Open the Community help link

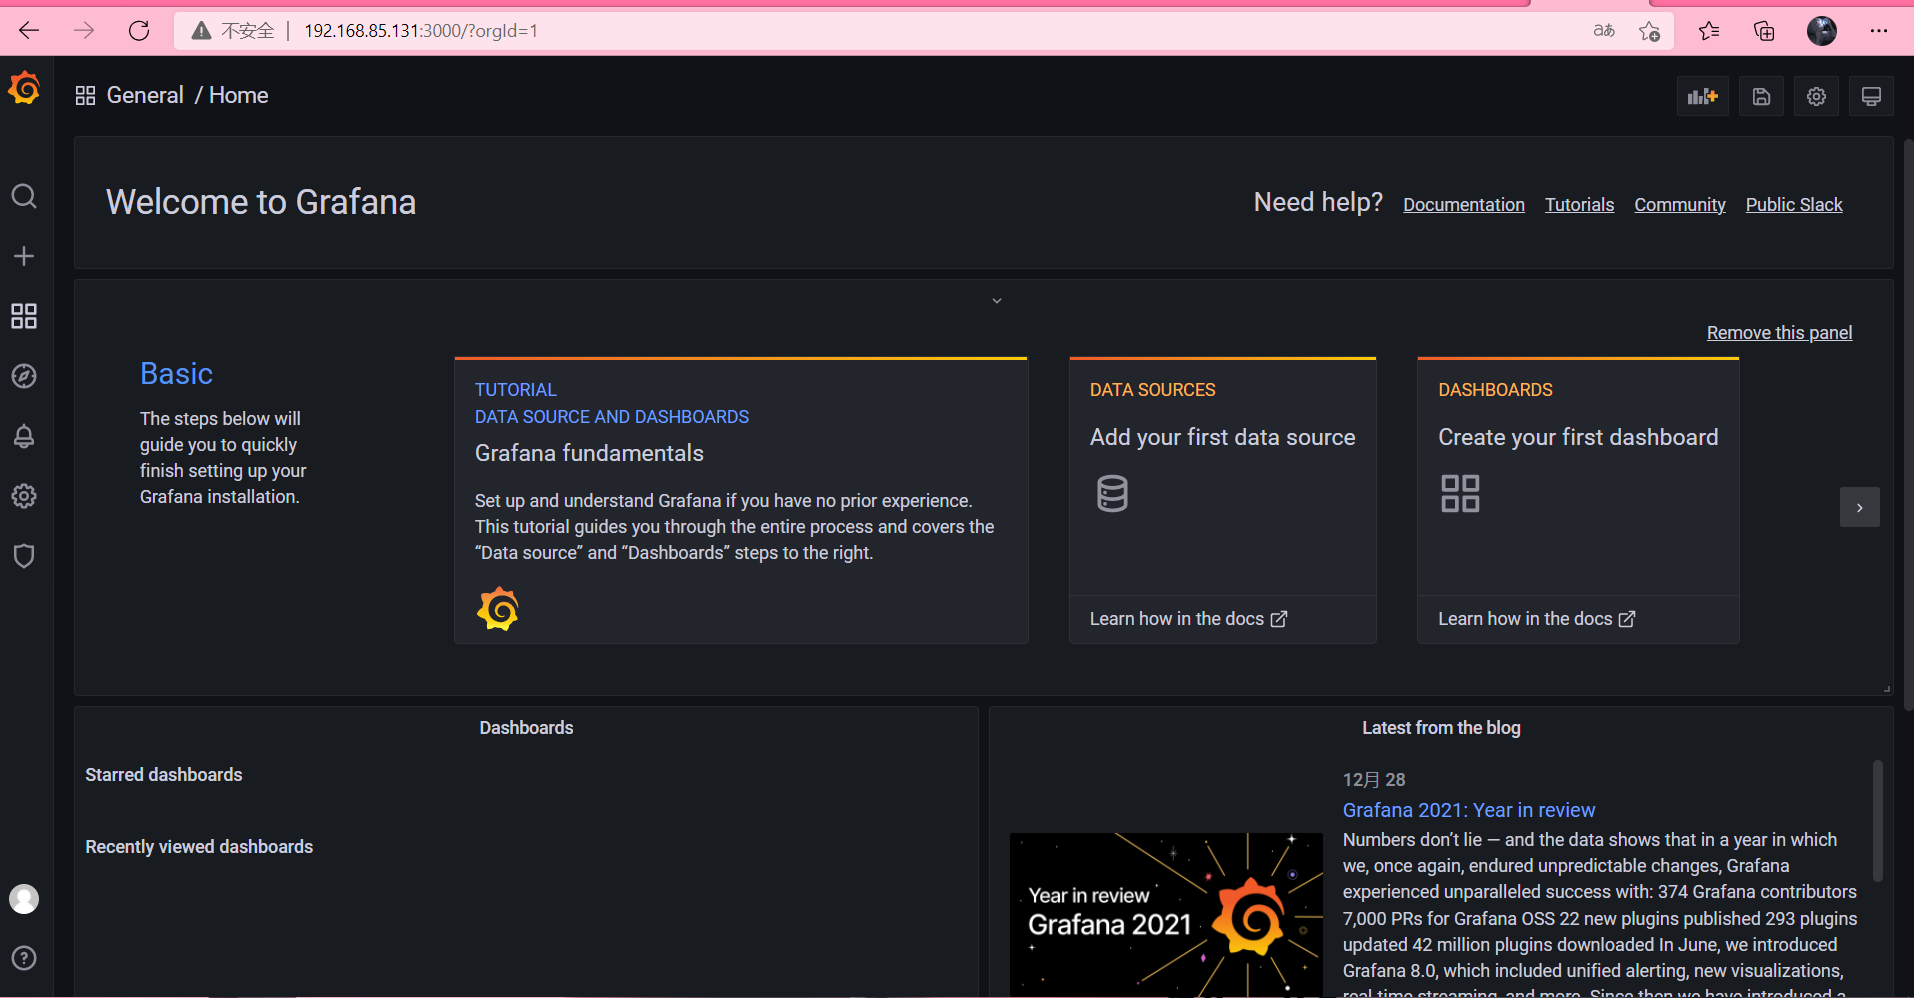(x=1680, y=205)
